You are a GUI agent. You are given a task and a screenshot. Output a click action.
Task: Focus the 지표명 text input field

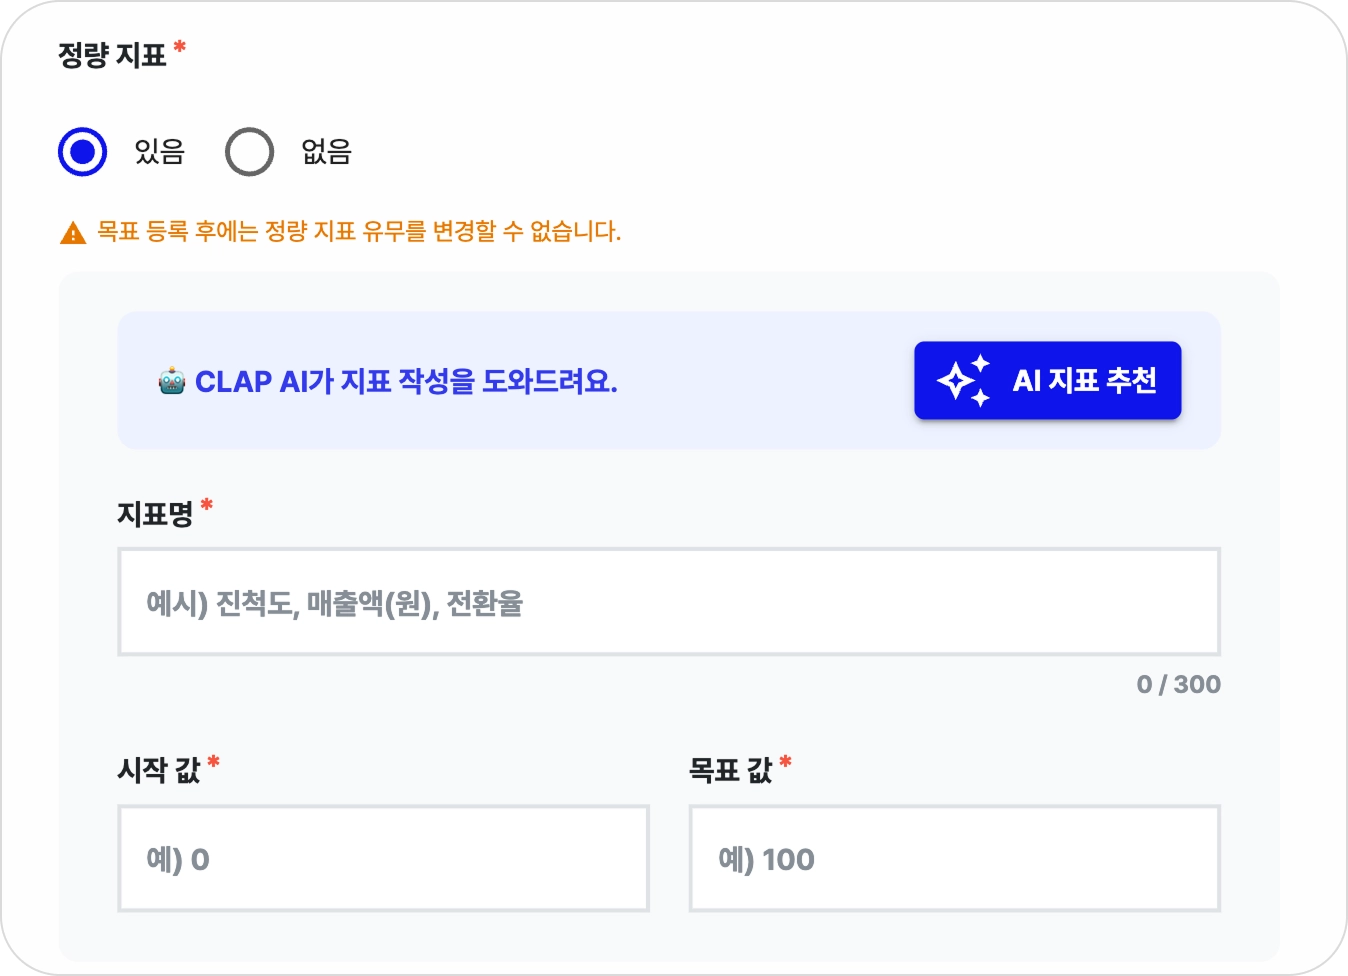click(x=668, y=602)
